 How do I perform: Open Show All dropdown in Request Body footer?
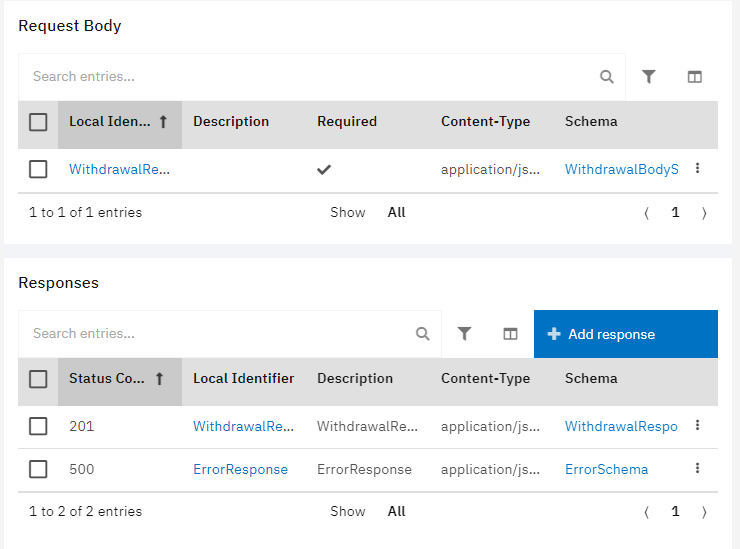point(396,212)
